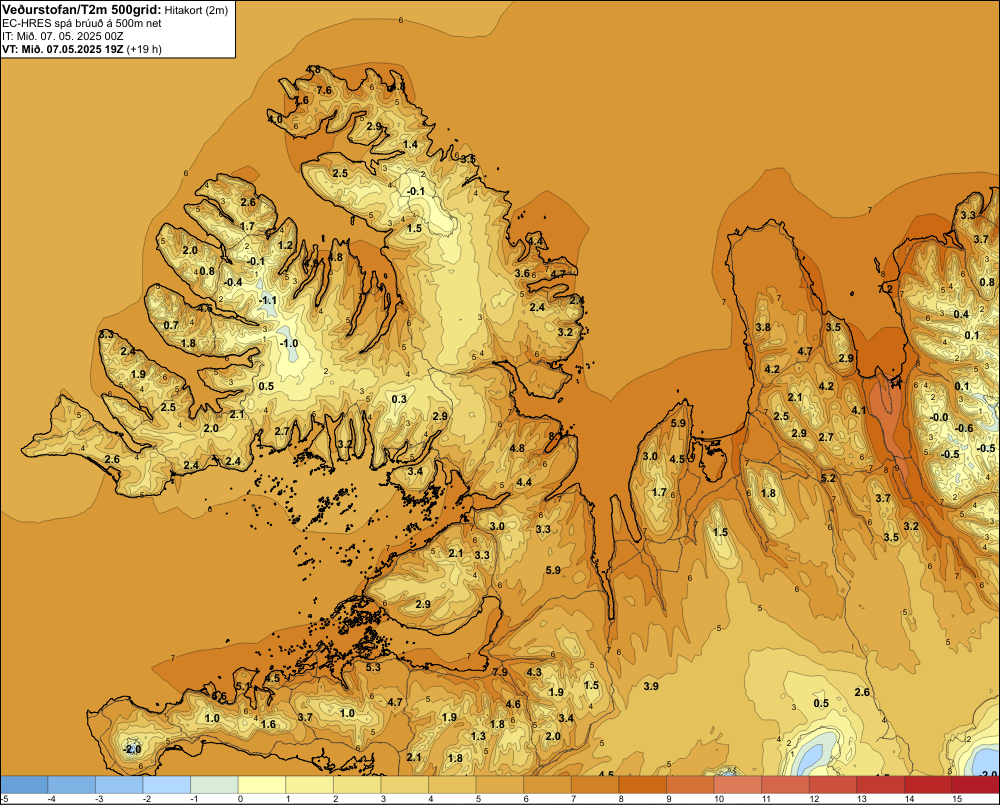The image size is (1000, 805).
Task: Click the legend tick label '-4'
Action: [52, 799]
